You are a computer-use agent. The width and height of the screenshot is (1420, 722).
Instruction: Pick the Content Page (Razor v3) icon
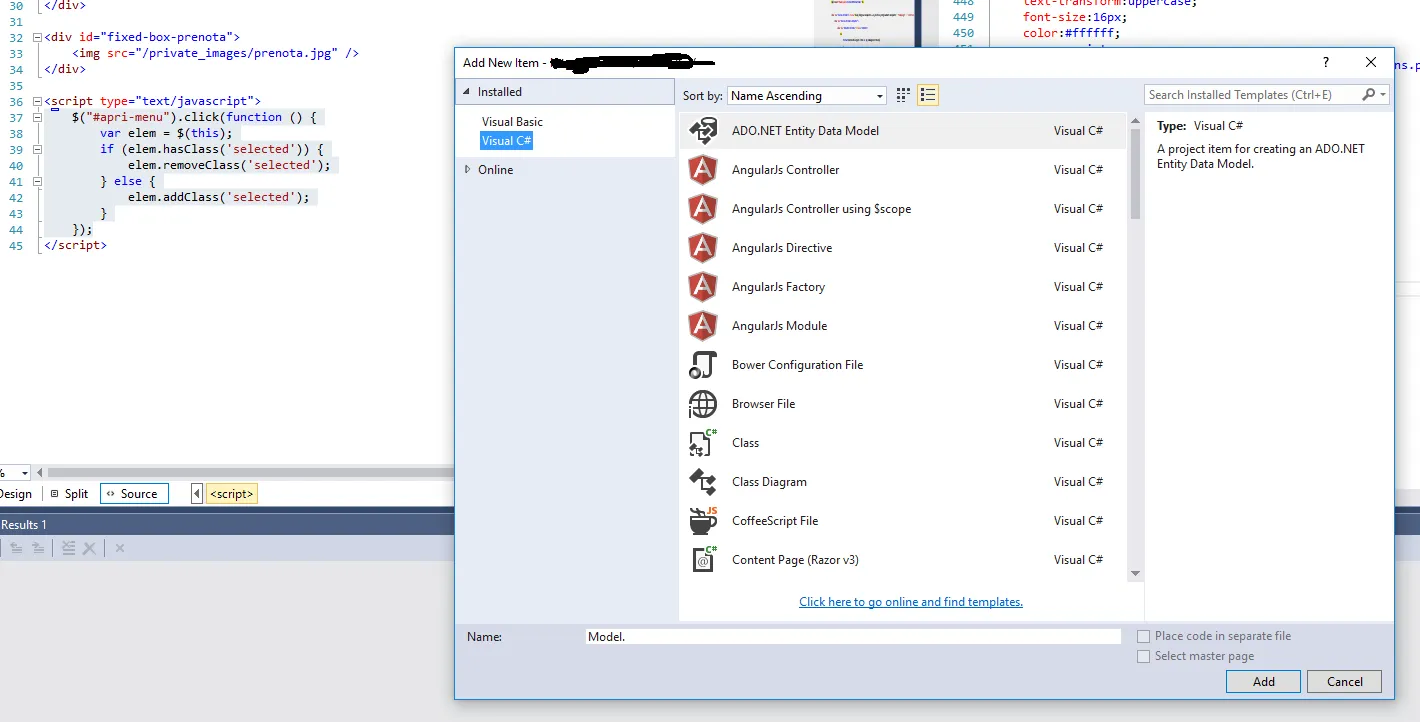point(703,560)
